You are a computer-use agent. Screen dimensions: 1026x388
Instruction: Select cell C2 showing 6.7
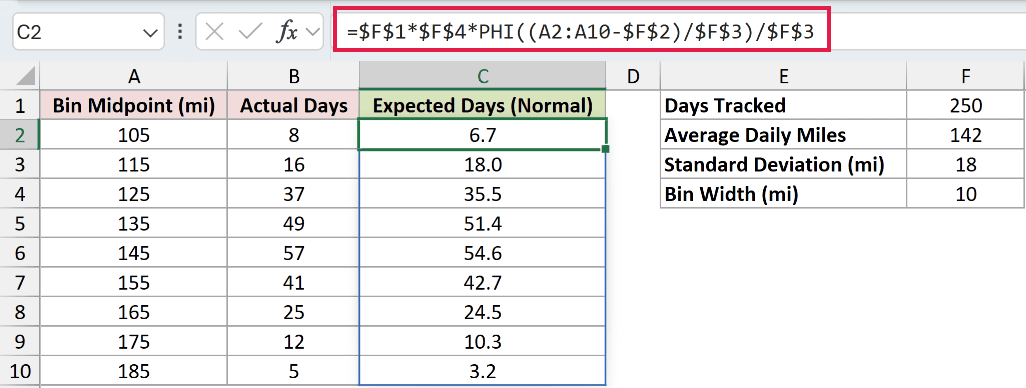point(482,134)
